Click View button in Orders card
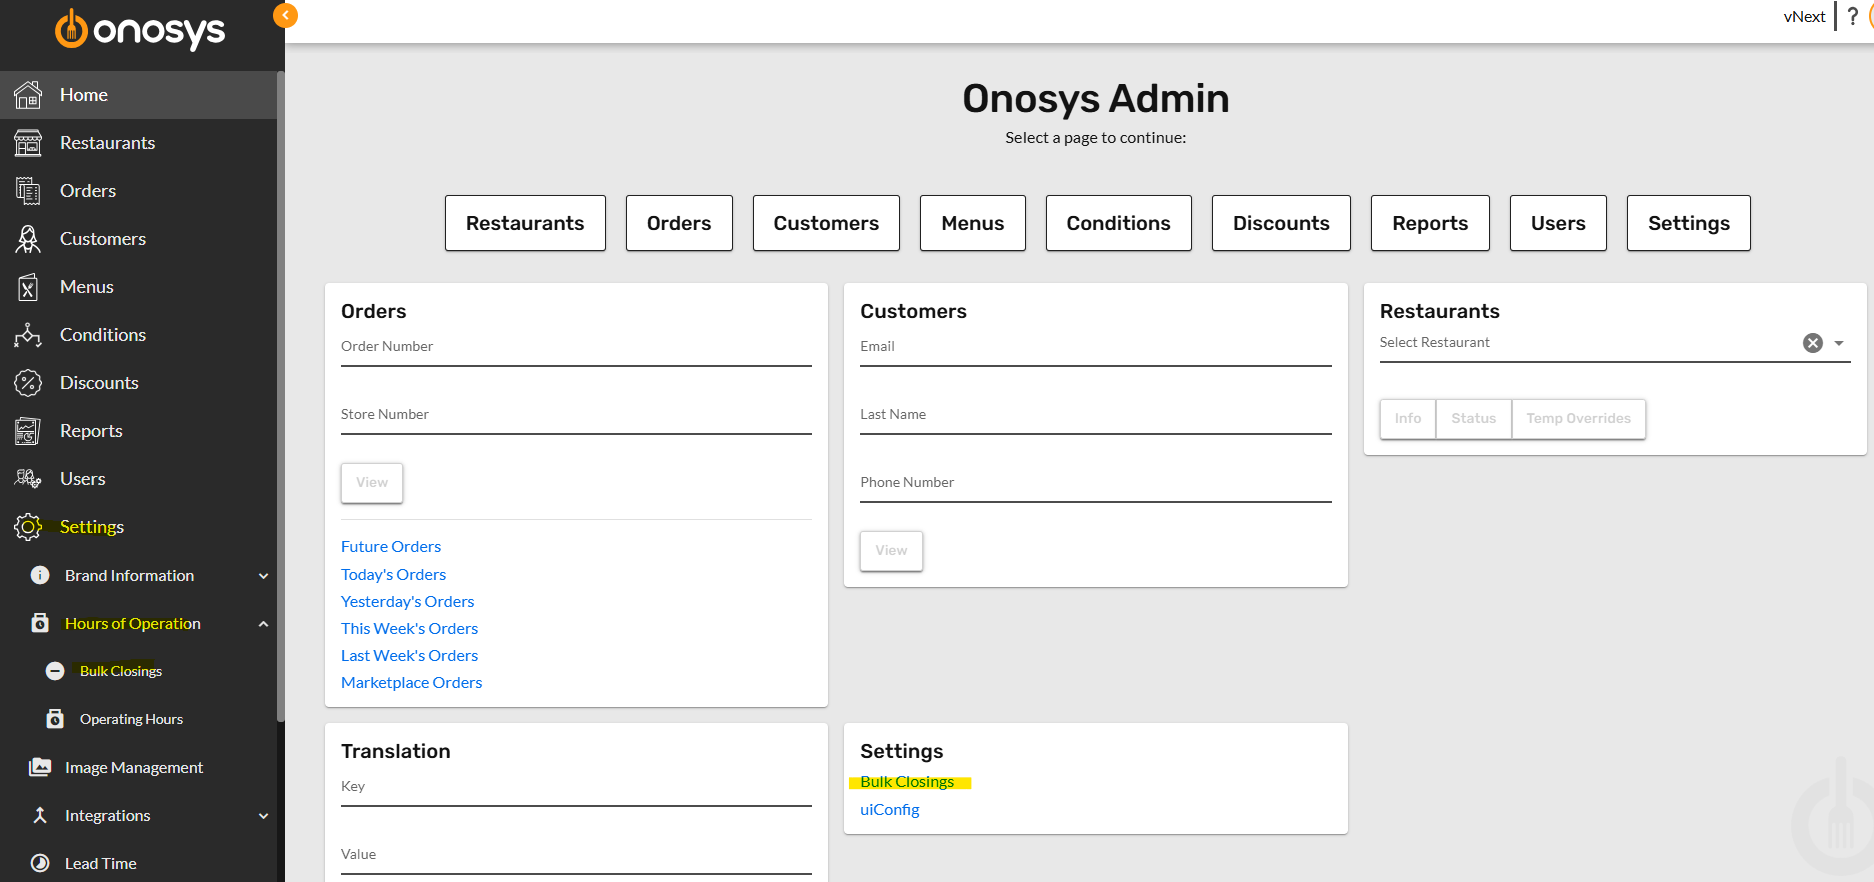The width and height of the screenshot is (1874, 882). coord(372,483)
